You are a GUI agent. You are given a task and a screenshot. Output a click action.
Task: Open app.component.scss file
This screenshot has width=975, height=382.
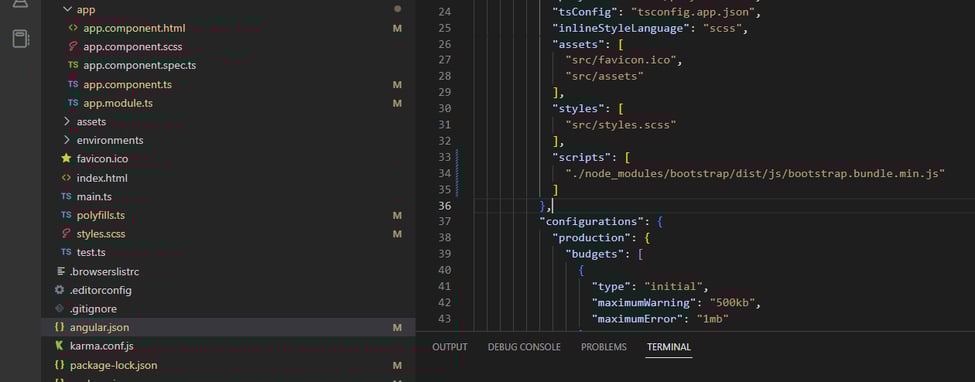(132, 47)
